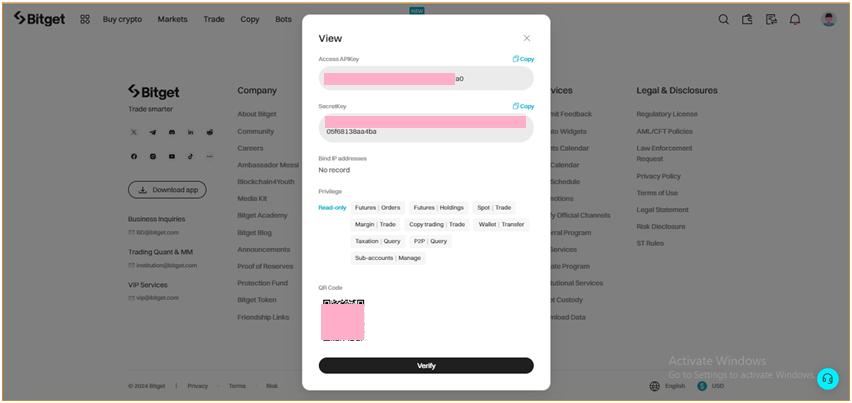Click the Verify button
The image size is (852, 403).
pos(426,366)
